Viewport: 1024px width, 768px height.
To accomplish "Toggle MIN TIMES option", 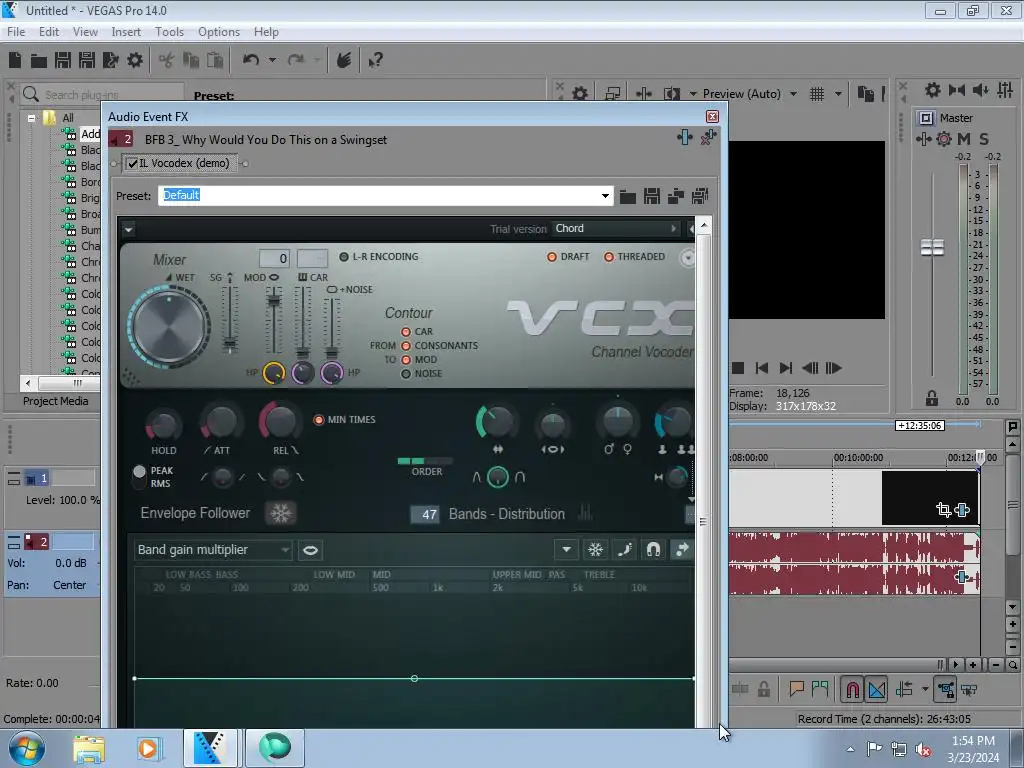I will pos(319,419).
